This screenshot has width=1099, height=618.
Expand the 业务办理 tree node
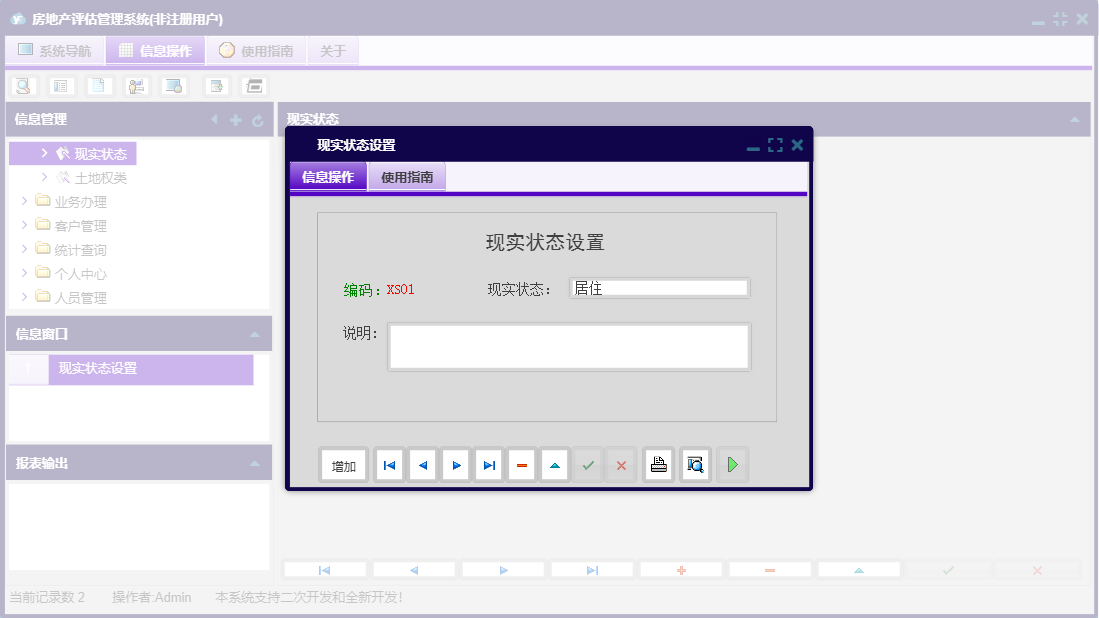coord(24,200)
